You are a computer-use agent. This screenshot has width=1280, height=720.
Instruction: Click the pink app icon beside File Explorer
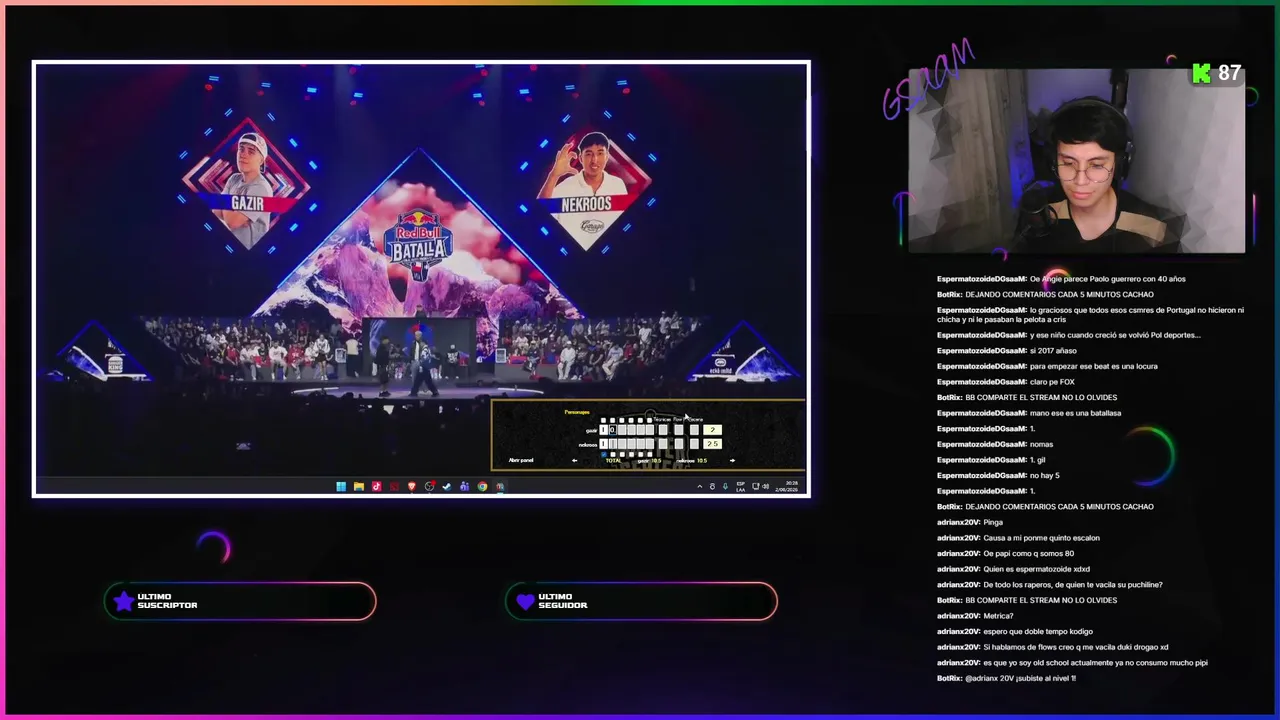376,487
